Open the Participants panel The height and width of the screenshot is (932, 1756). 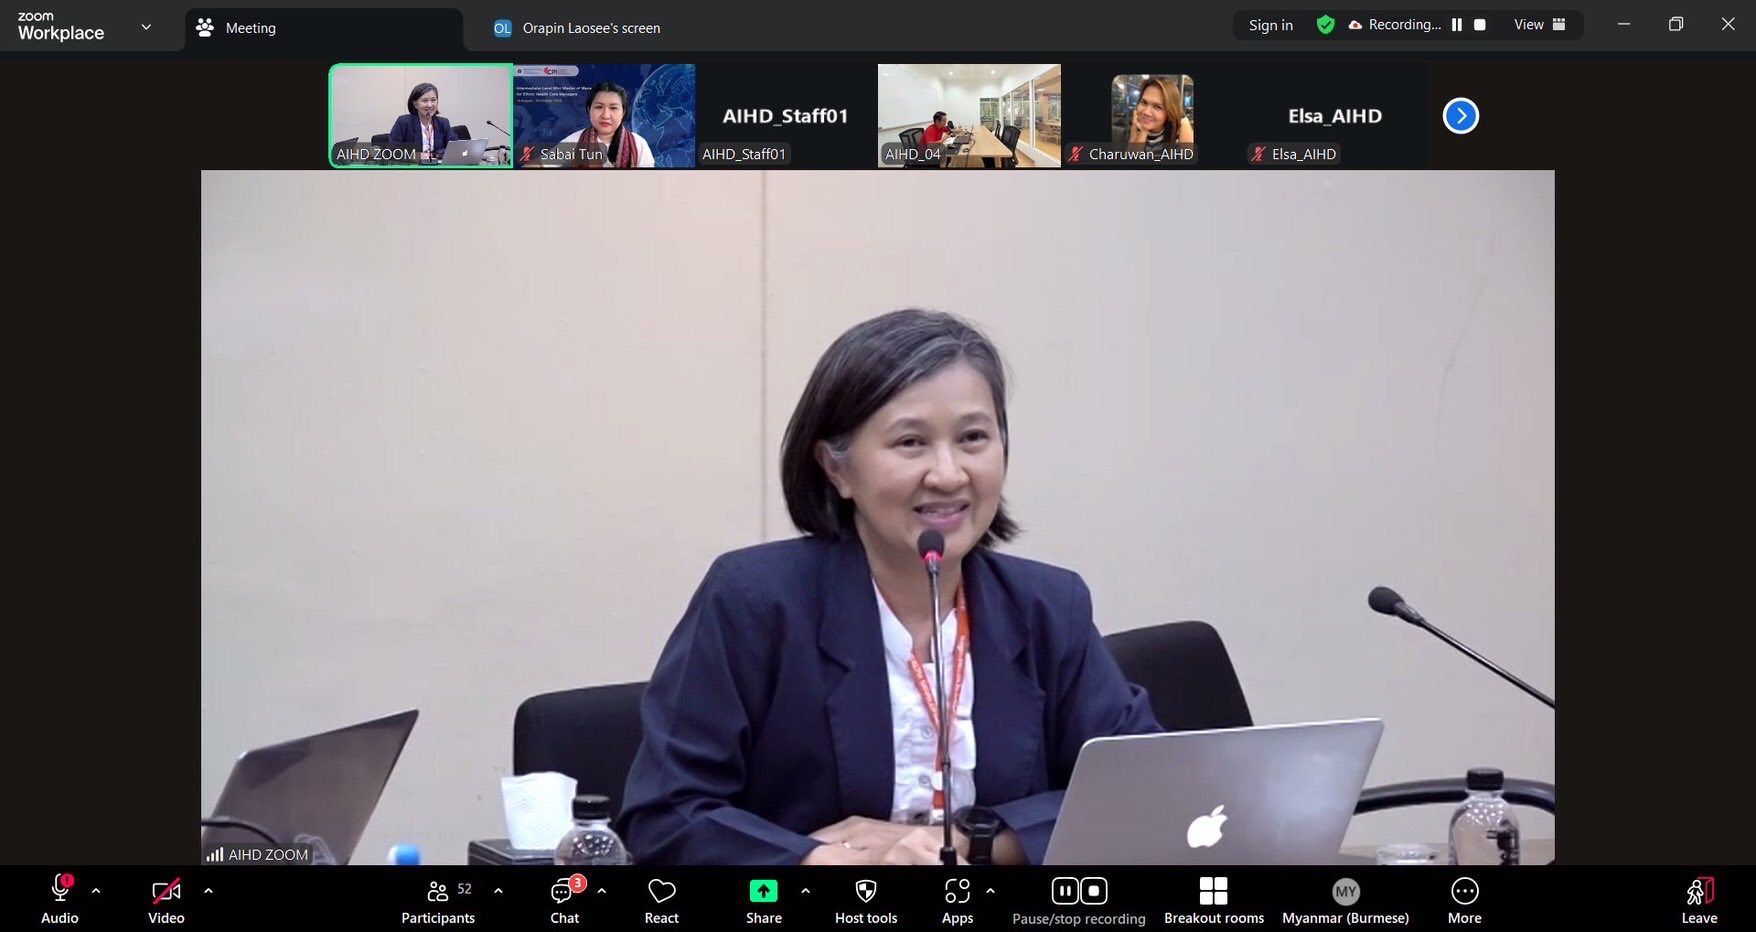438,900
